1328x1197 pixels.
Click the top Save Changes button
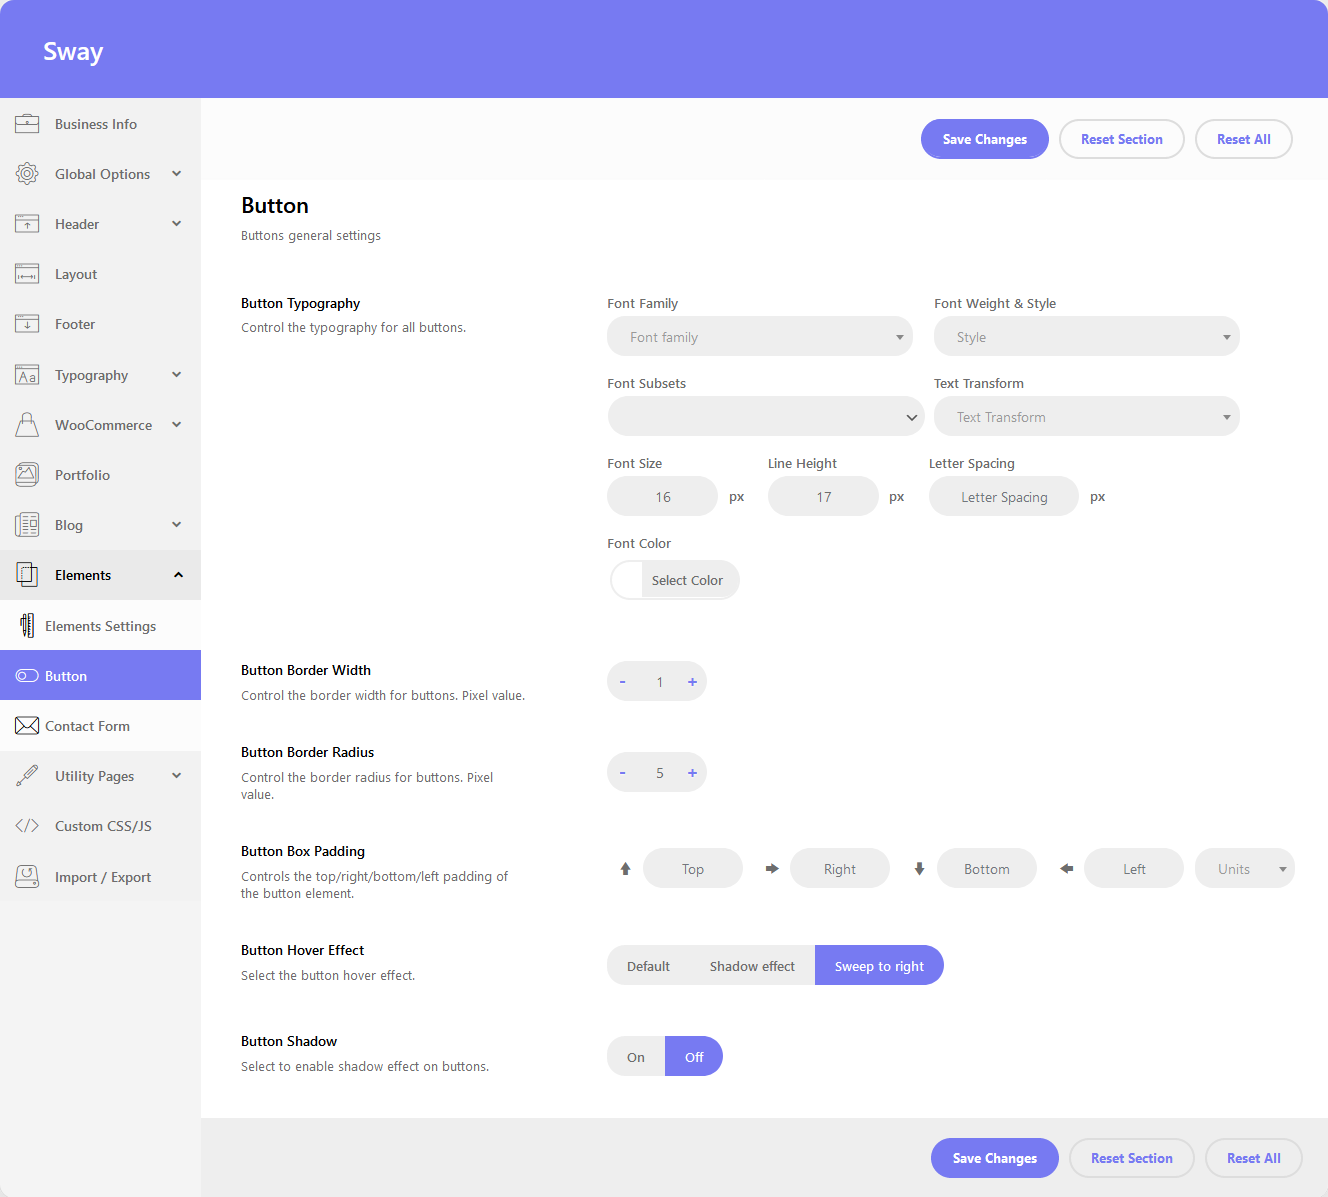(984, 139)
